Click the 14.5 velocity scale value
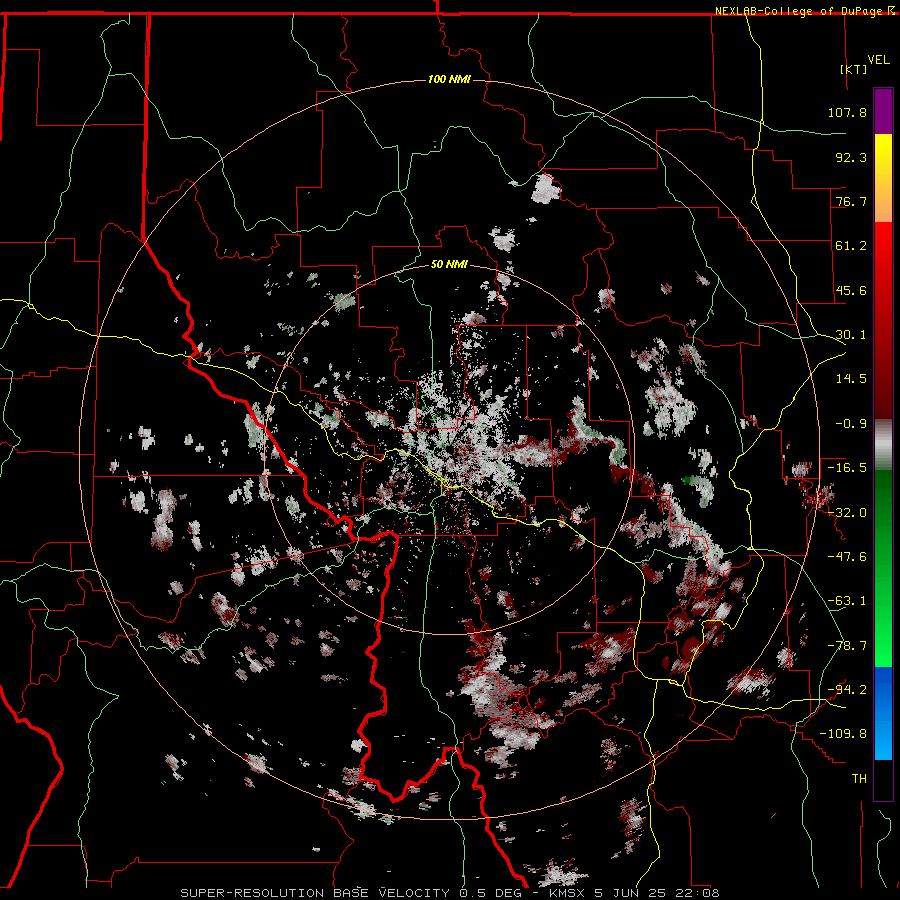Screen dimensions: 900x900 click(851, 379)
